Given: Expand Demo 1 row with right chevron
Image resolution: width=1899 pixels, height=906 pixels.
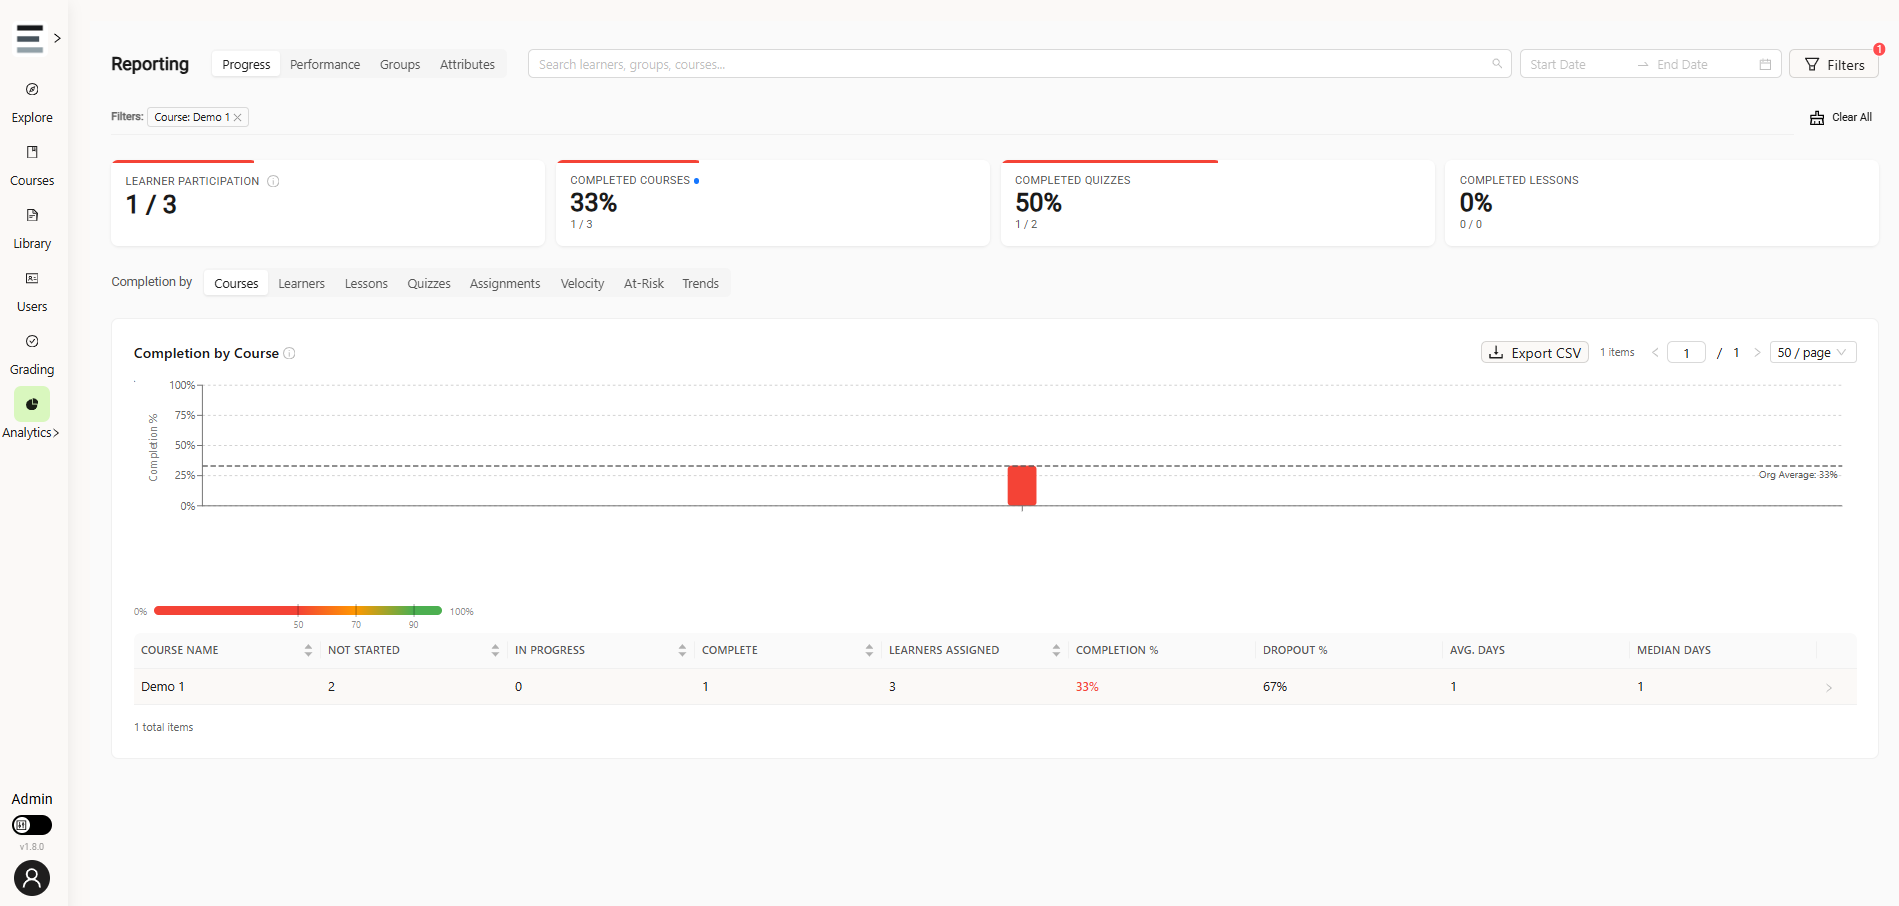Looking at the screenshot, I should click(1829, 688).
